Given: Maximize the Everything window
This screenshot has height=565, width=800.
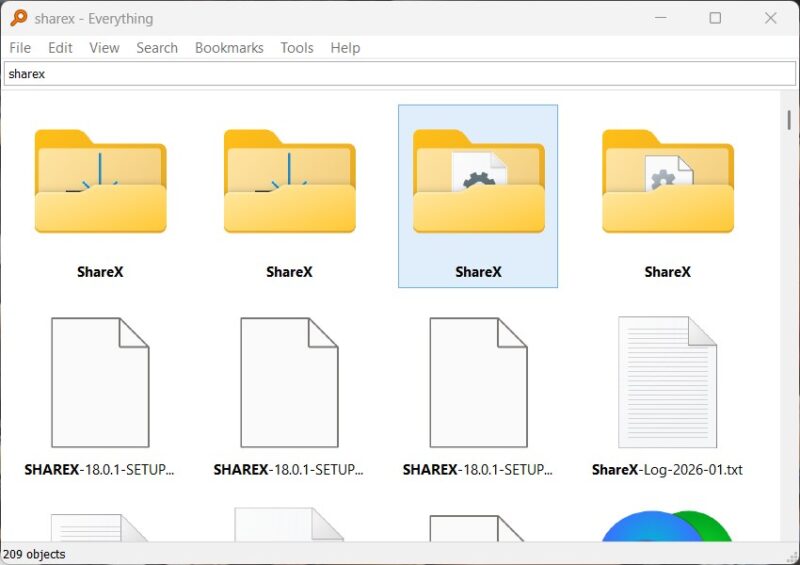Looking at the screenshot, I should 715,18.
